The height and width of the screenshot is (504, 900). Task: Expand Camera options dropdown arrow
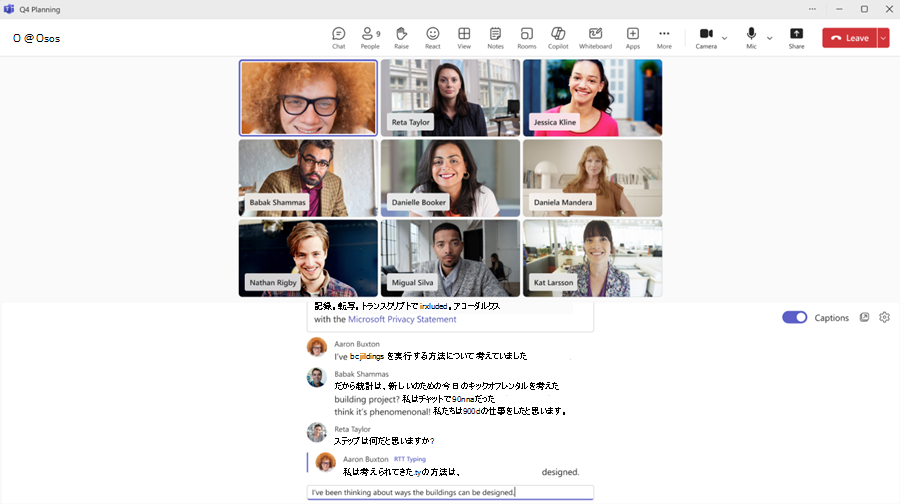point(724,38)
